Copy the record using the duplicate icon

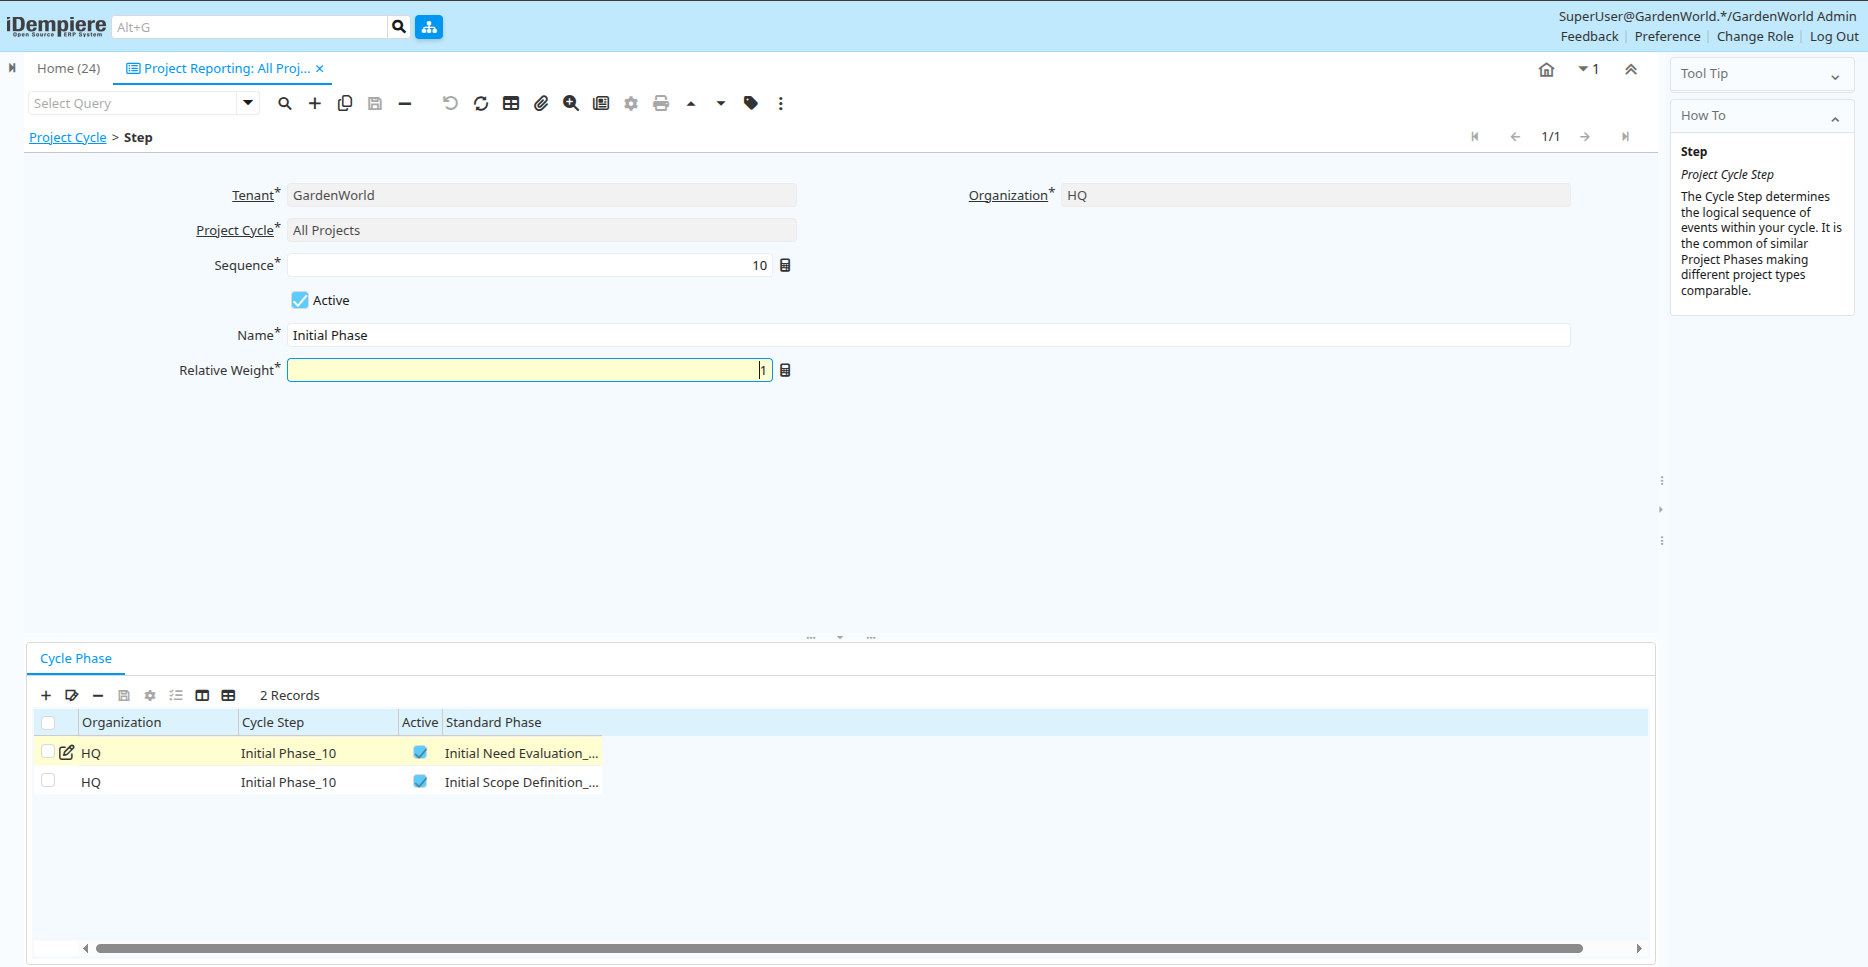(x=345, y=103)
